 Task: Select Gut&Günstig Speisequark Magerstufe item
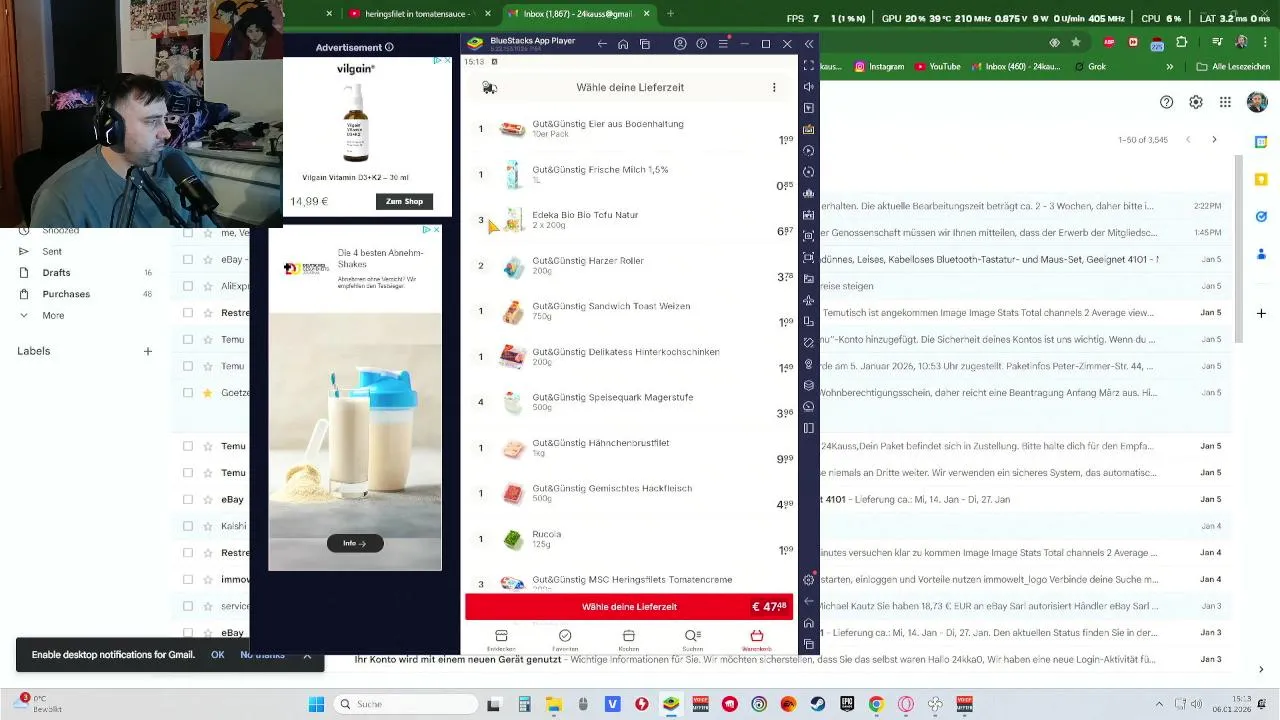[x=630, y=403]
